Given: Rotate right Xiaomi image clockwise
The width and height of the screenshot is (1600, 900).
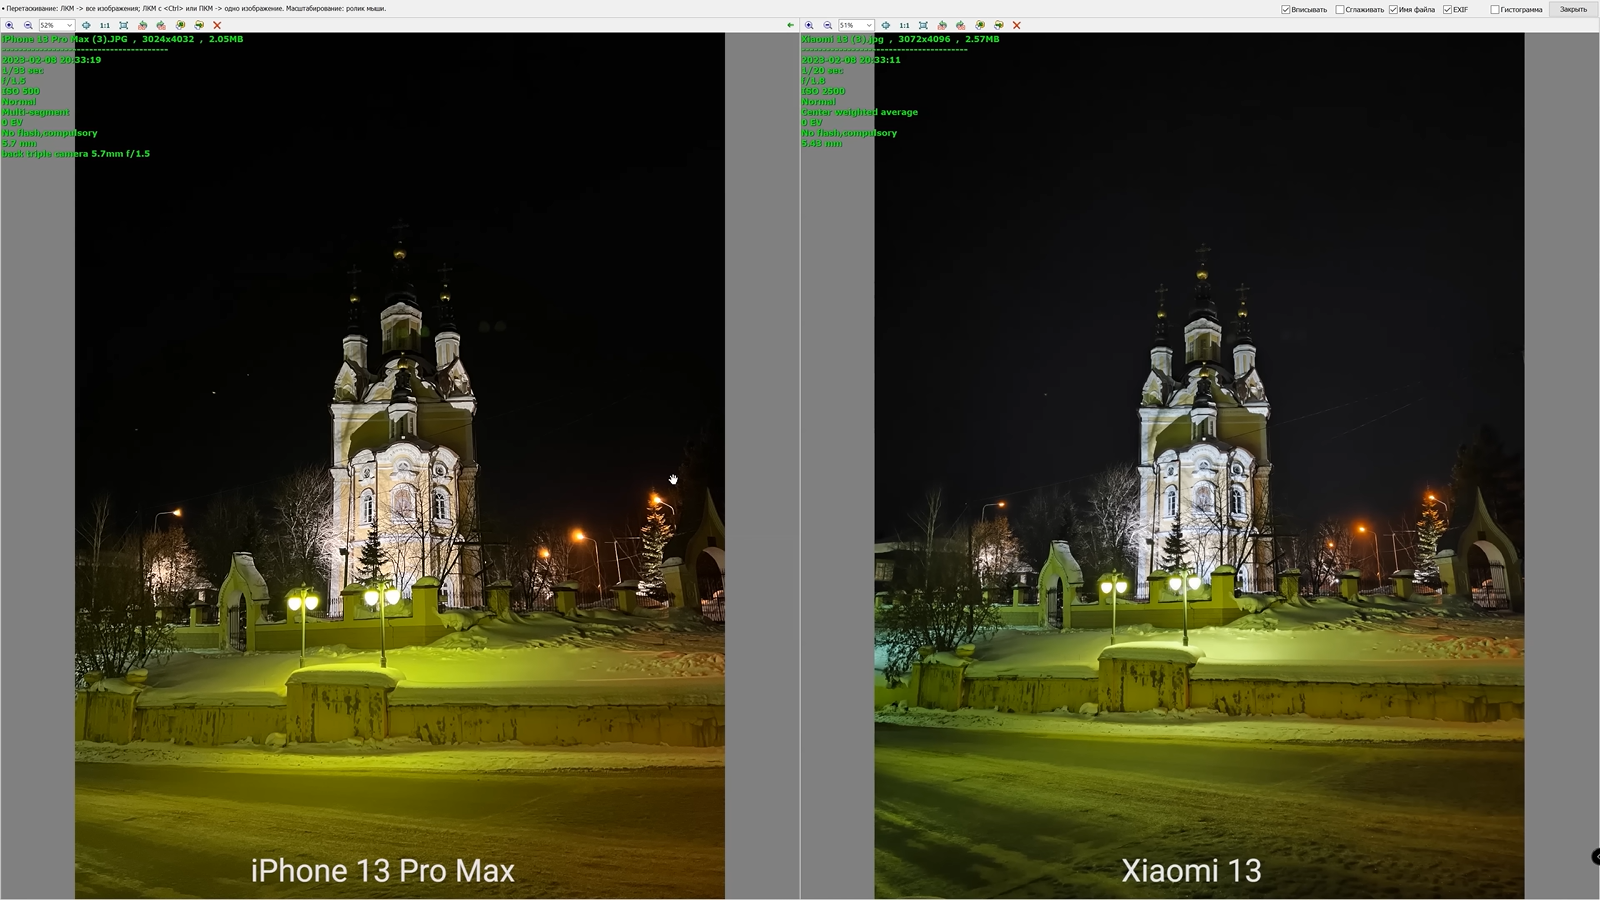Looking at the screenshot, I should (x=961, y=25).
